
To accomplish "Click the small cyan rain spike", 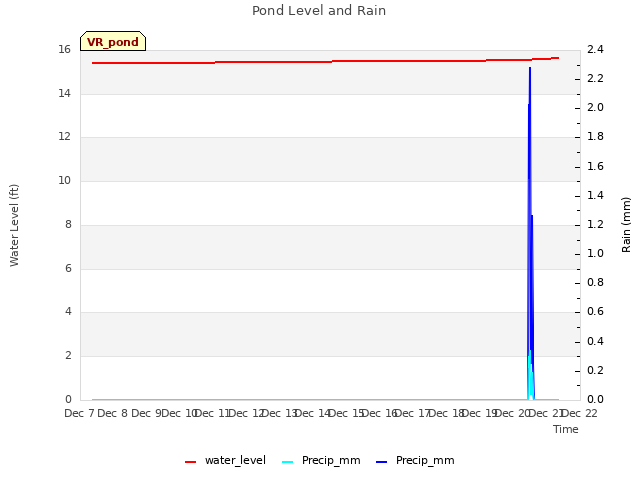I will click(x=530, y=373).
